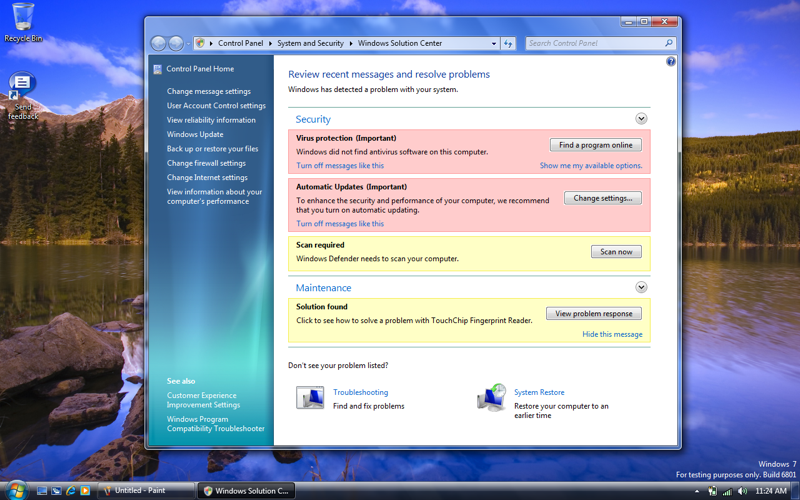This screenshot has width=800, height=500.
Task: Launch Windows Media Player from quick launch
Action: point(85,491)
